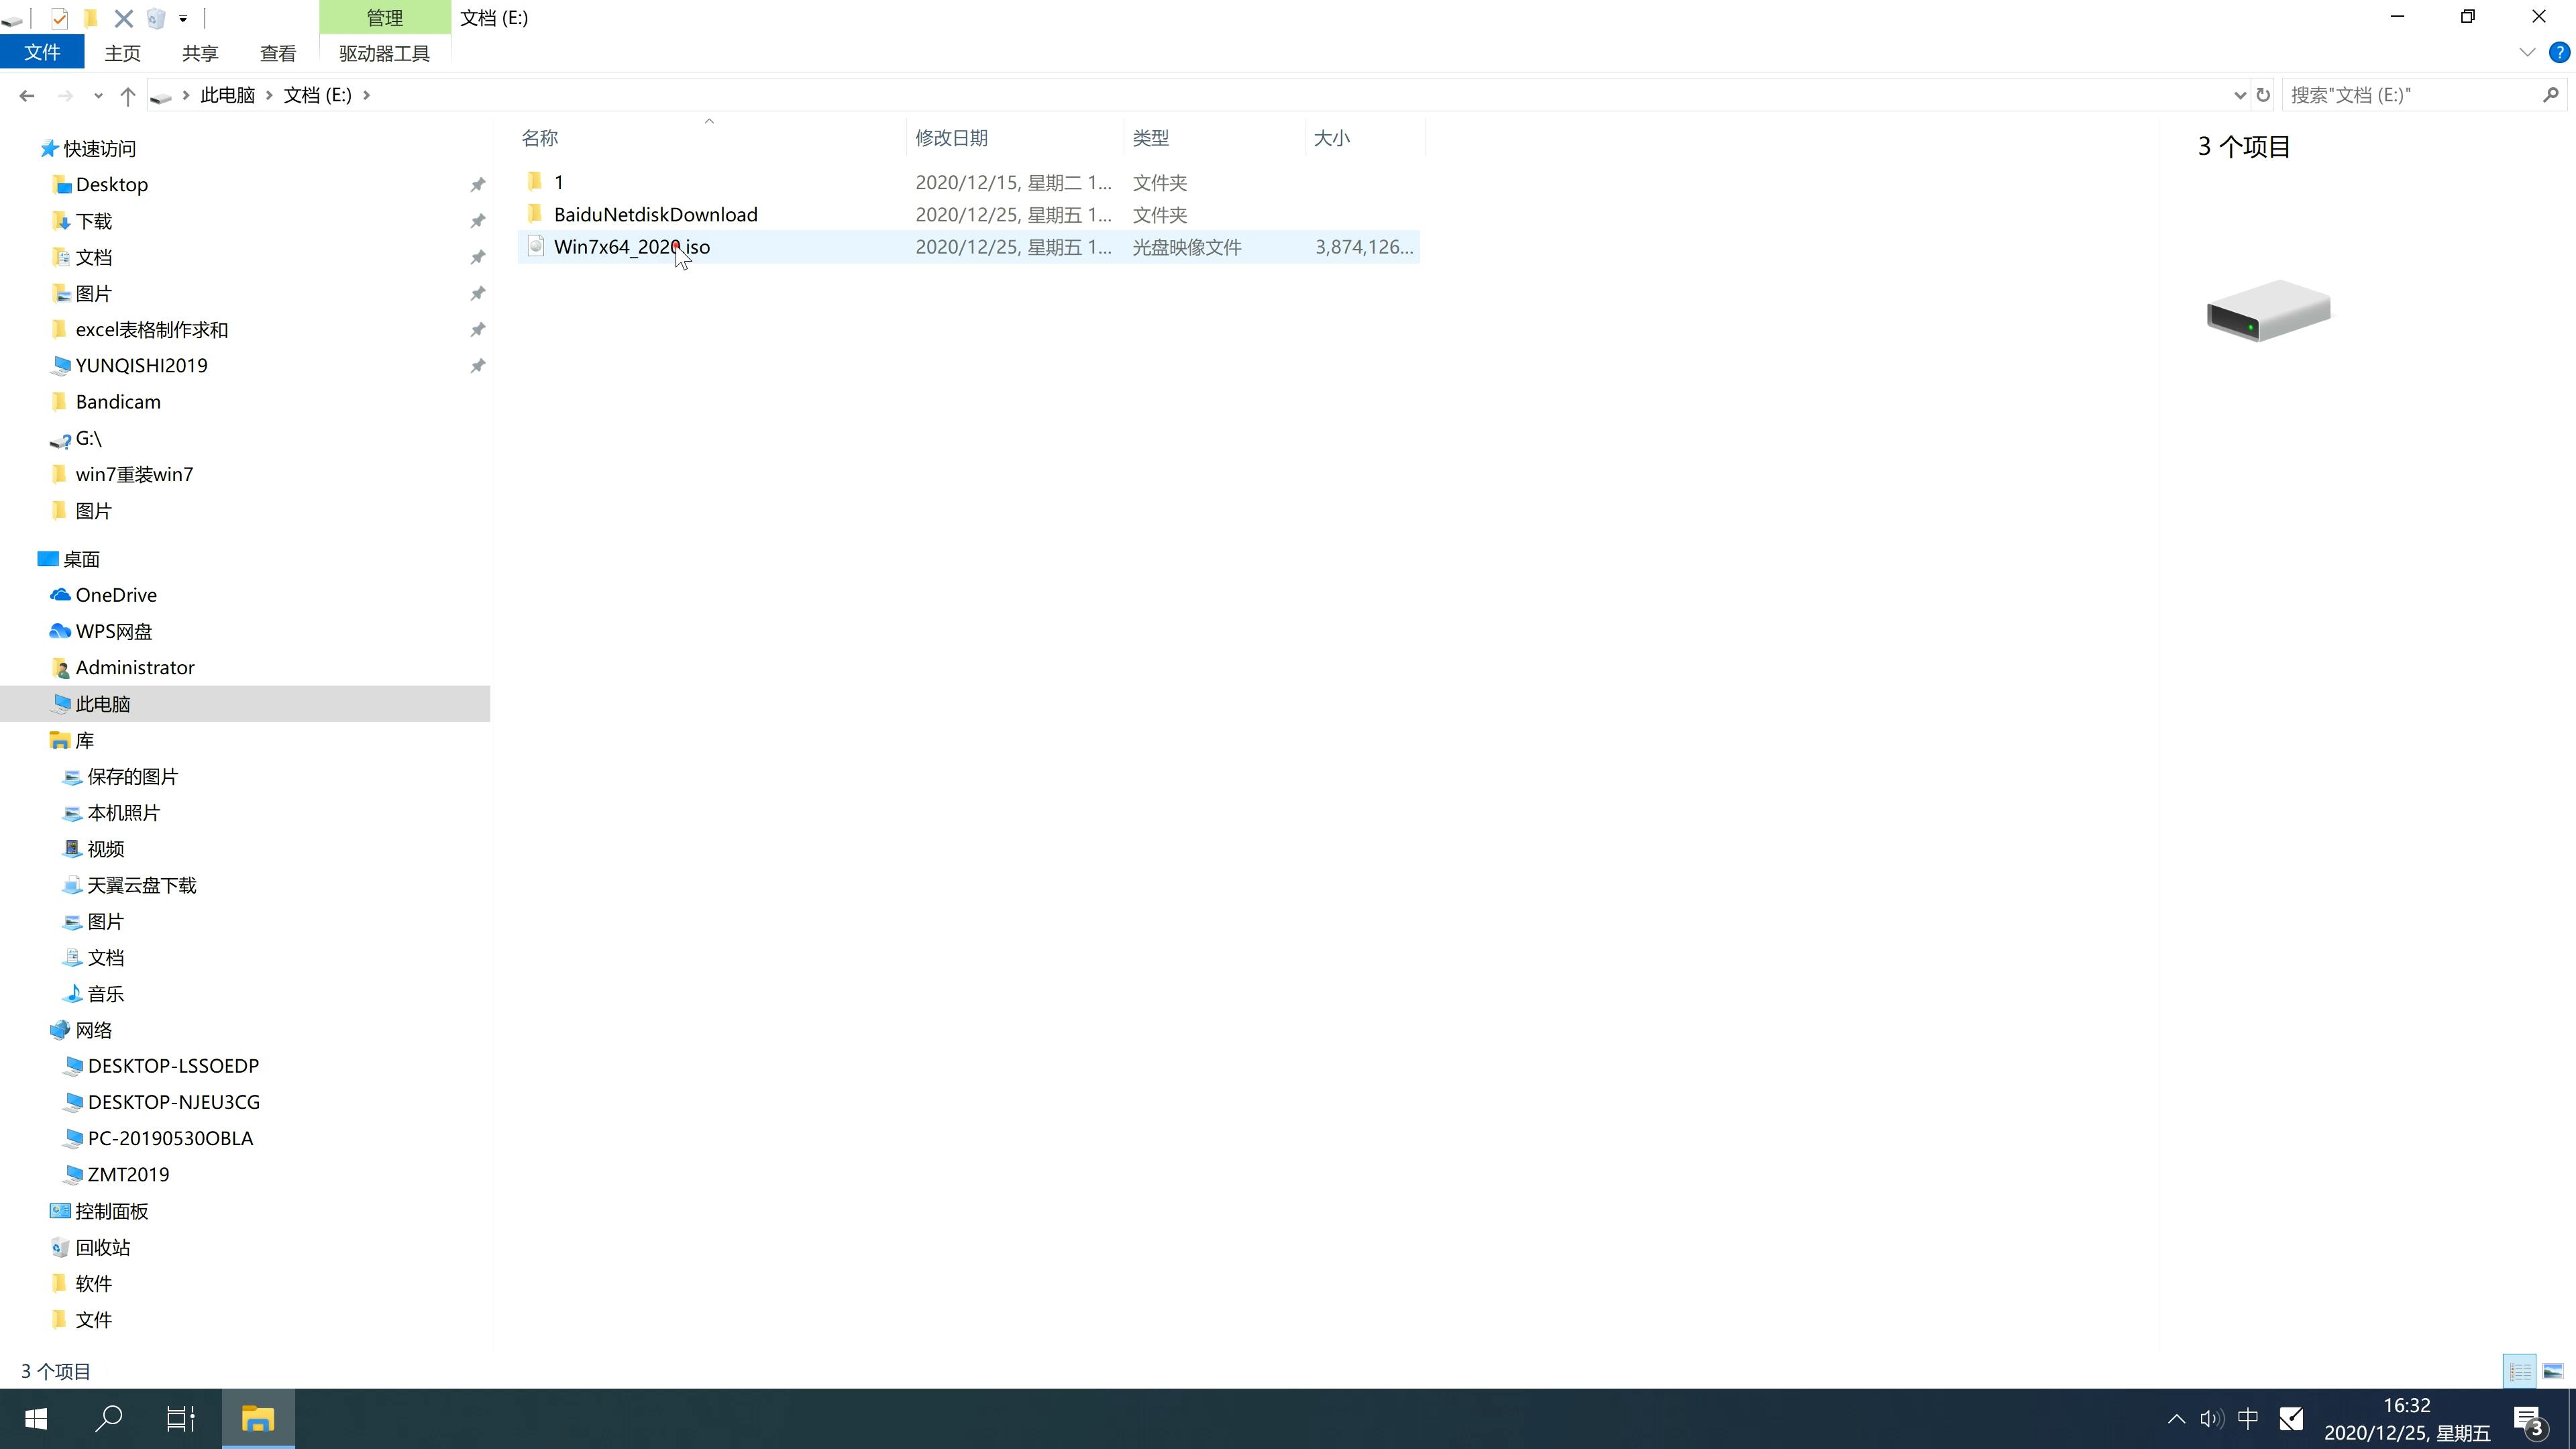Click the pinned 快速访问 Desktop item
The image size is (2576, 1449).
click(110, 184)
